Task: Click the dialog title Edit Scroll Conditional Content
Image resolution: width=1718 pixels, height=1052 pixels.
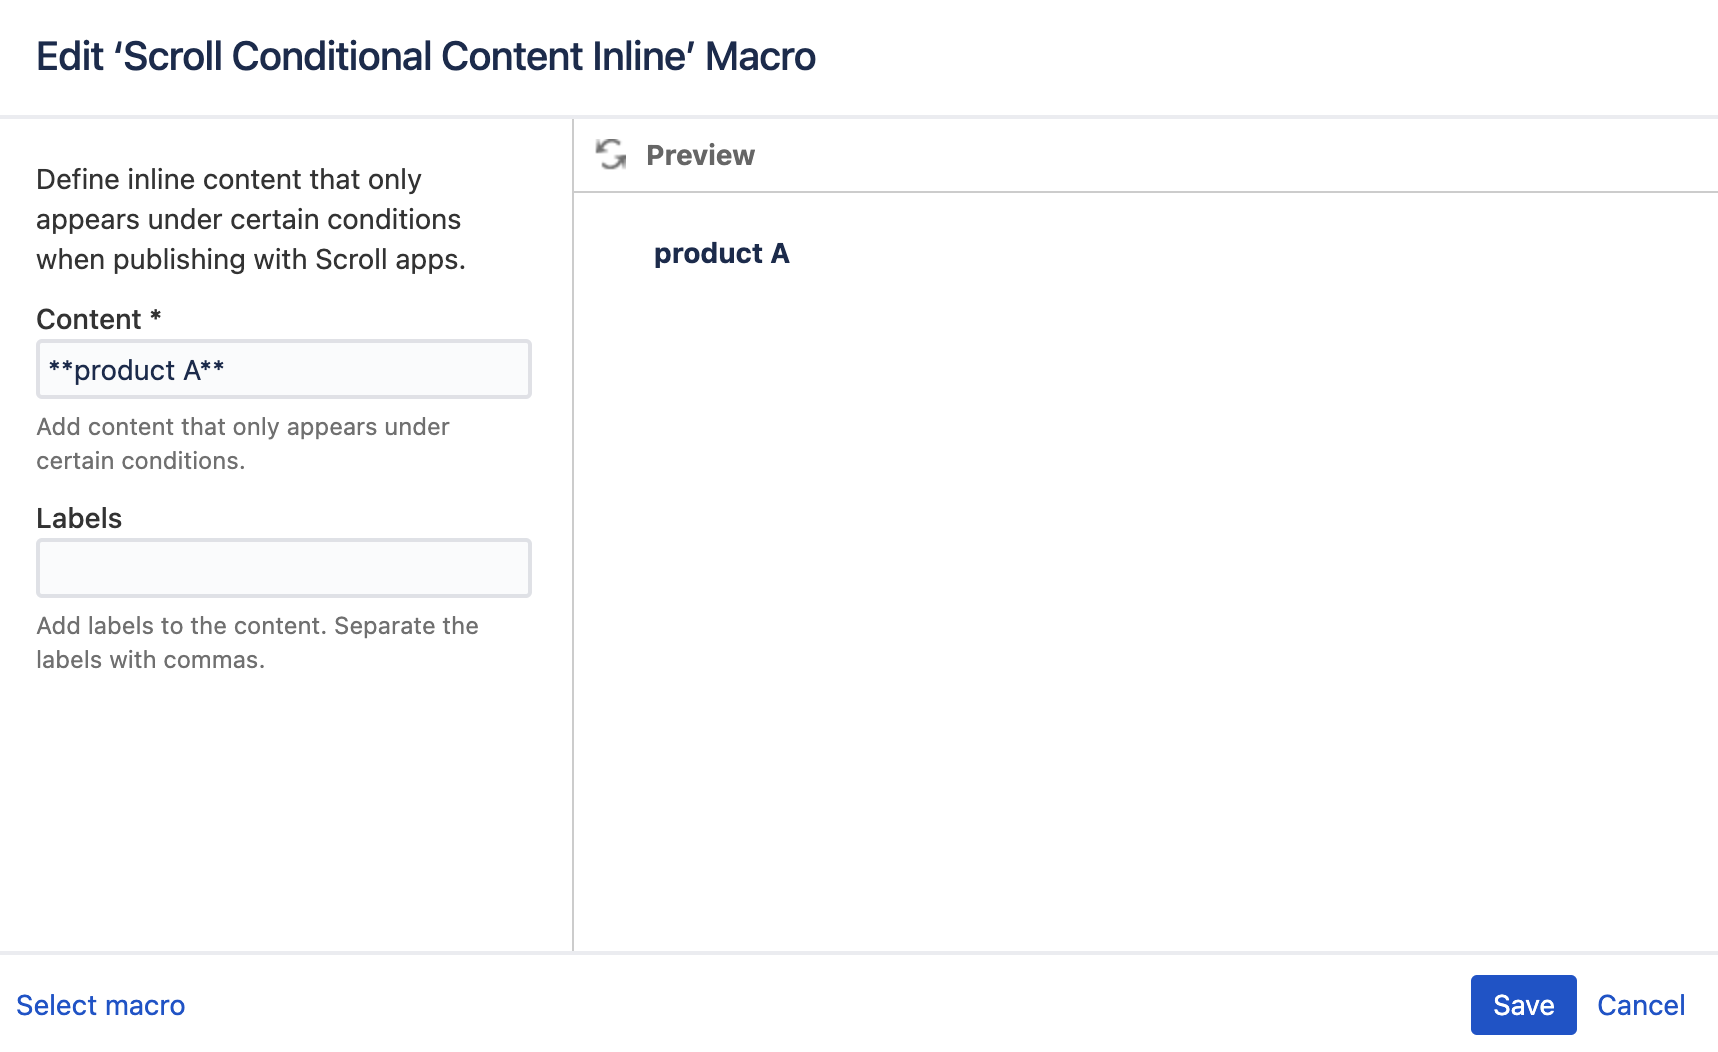Action: [426, 57]
